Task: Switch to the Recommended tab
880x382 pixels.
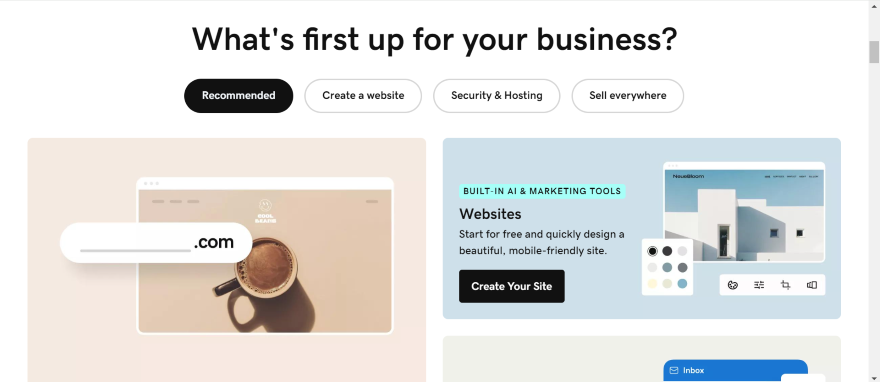Action: (x=239, y=95)
